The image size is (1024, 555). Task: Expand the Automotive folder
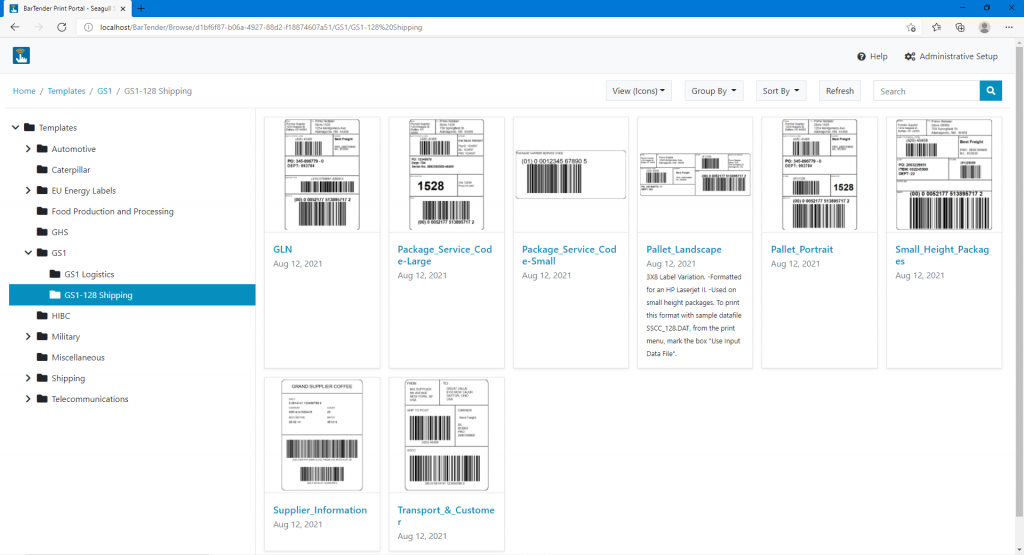click(28, 149)
